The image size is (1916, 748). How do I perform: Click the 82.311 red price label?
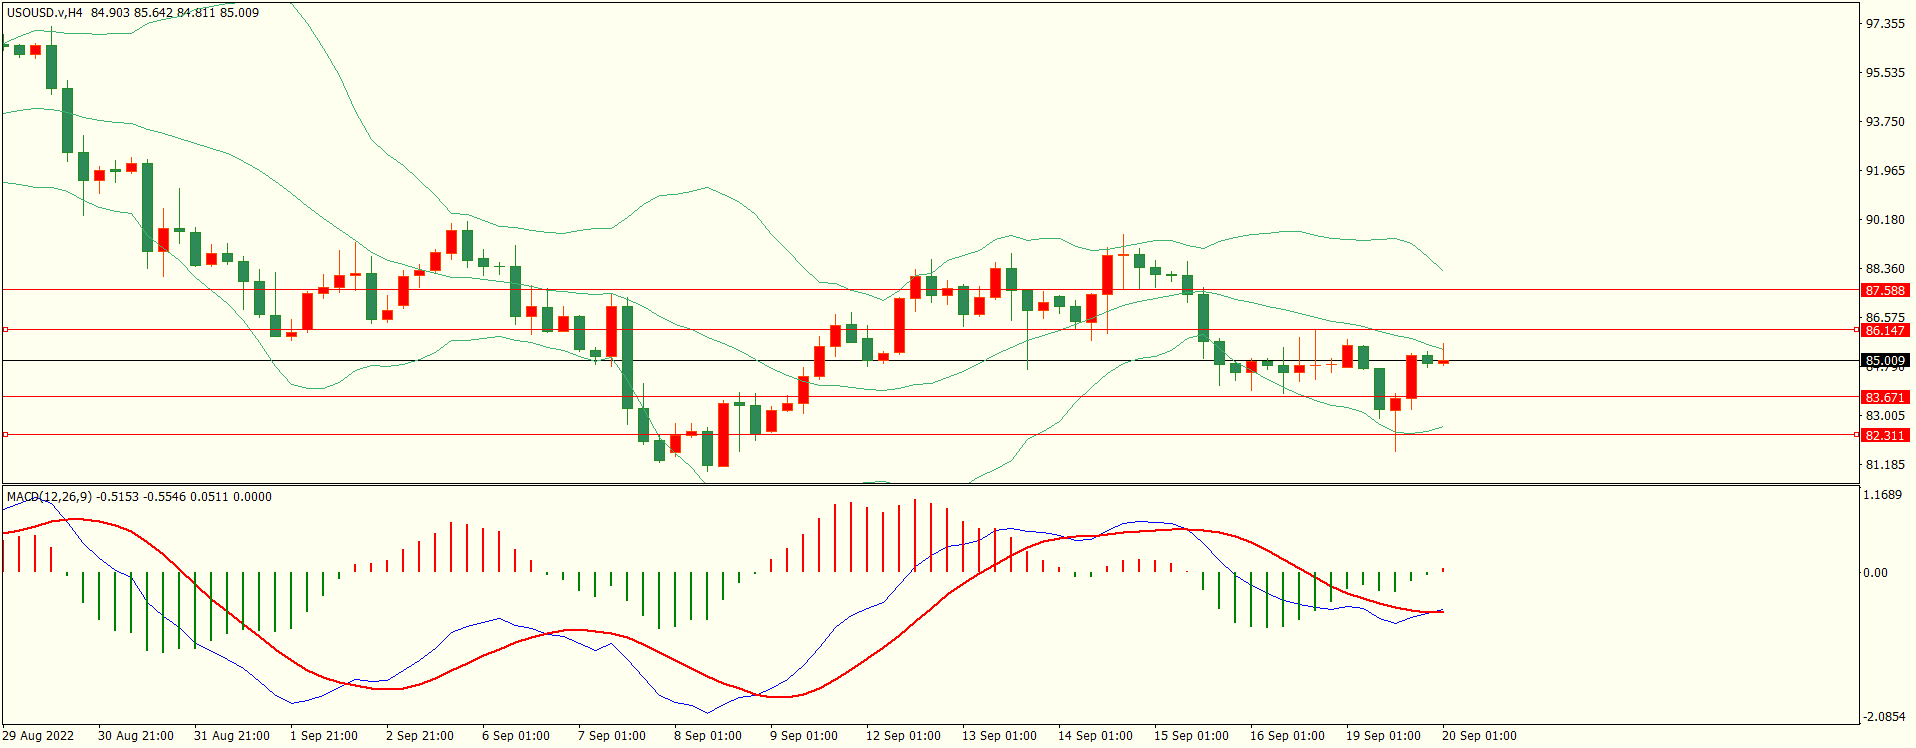(x=1885, y=435)
